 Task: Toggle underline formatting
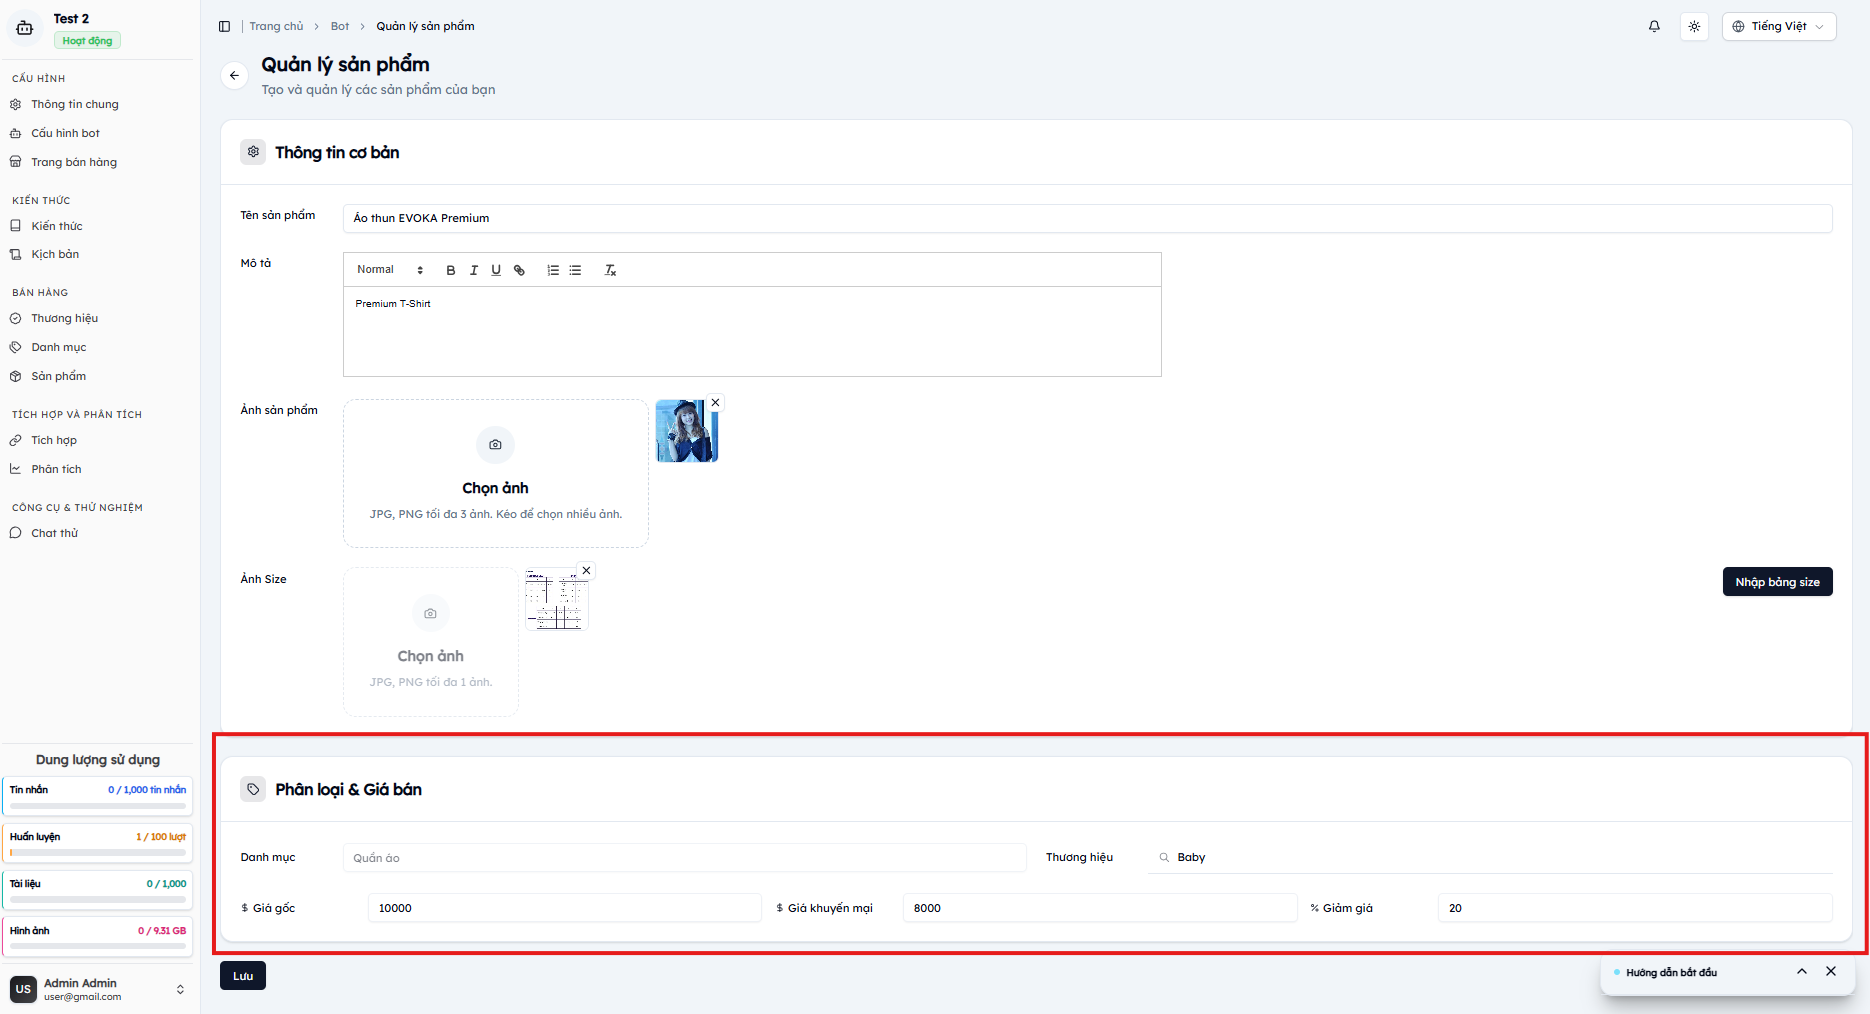click(x=496, y=270)
